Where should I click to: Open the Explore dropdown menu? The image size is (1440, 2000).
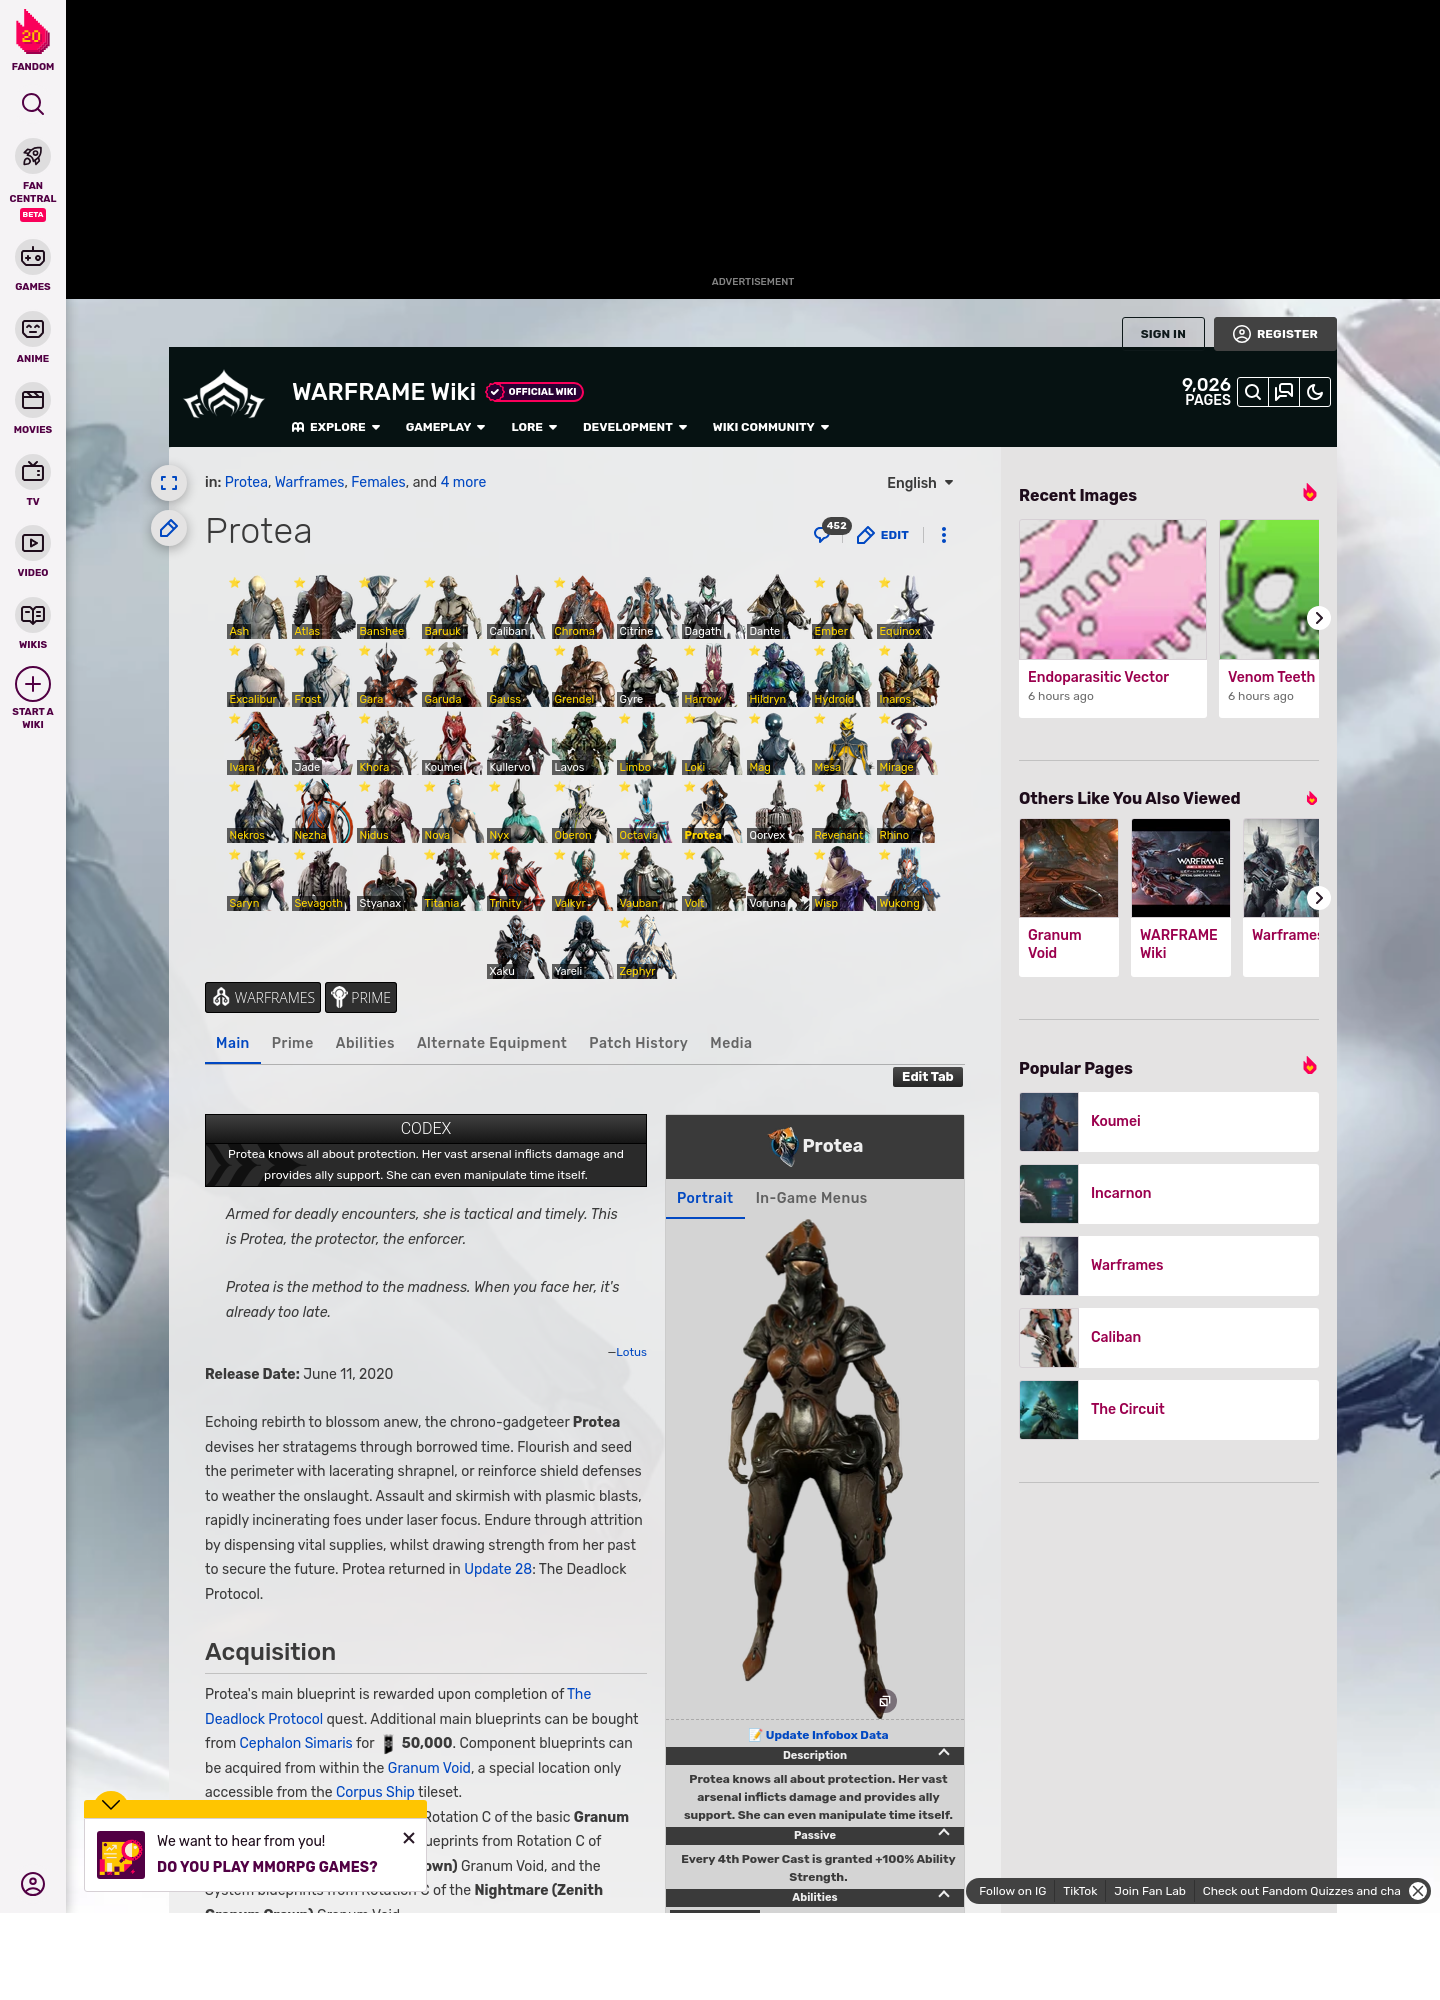tap(336, 427)
